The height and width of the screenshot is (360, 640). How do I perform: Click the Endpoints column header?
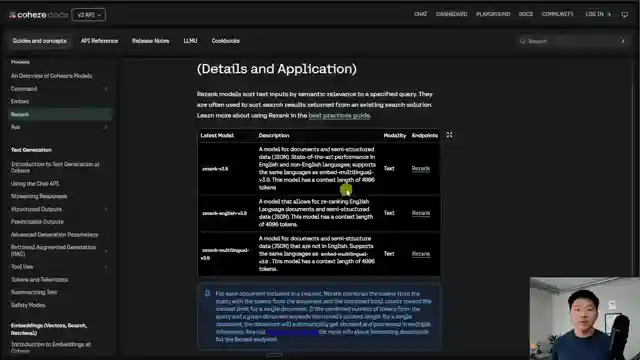click(424, 136)
